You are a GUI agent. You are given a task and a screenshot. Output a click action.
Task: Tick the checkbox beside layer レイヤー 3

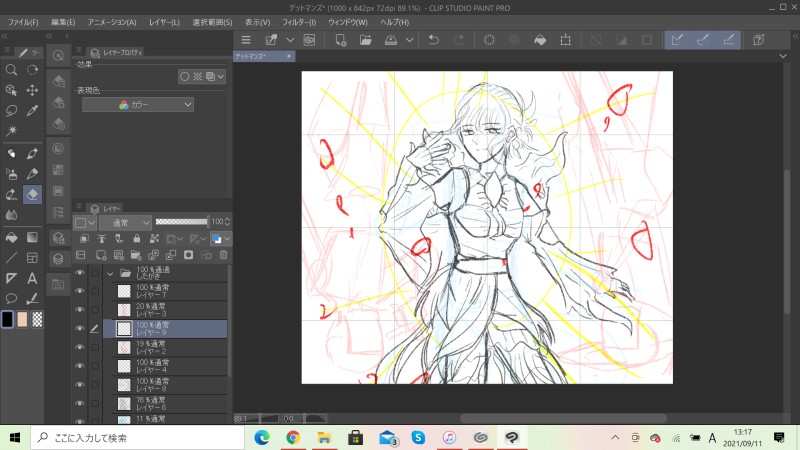[95, 309]
